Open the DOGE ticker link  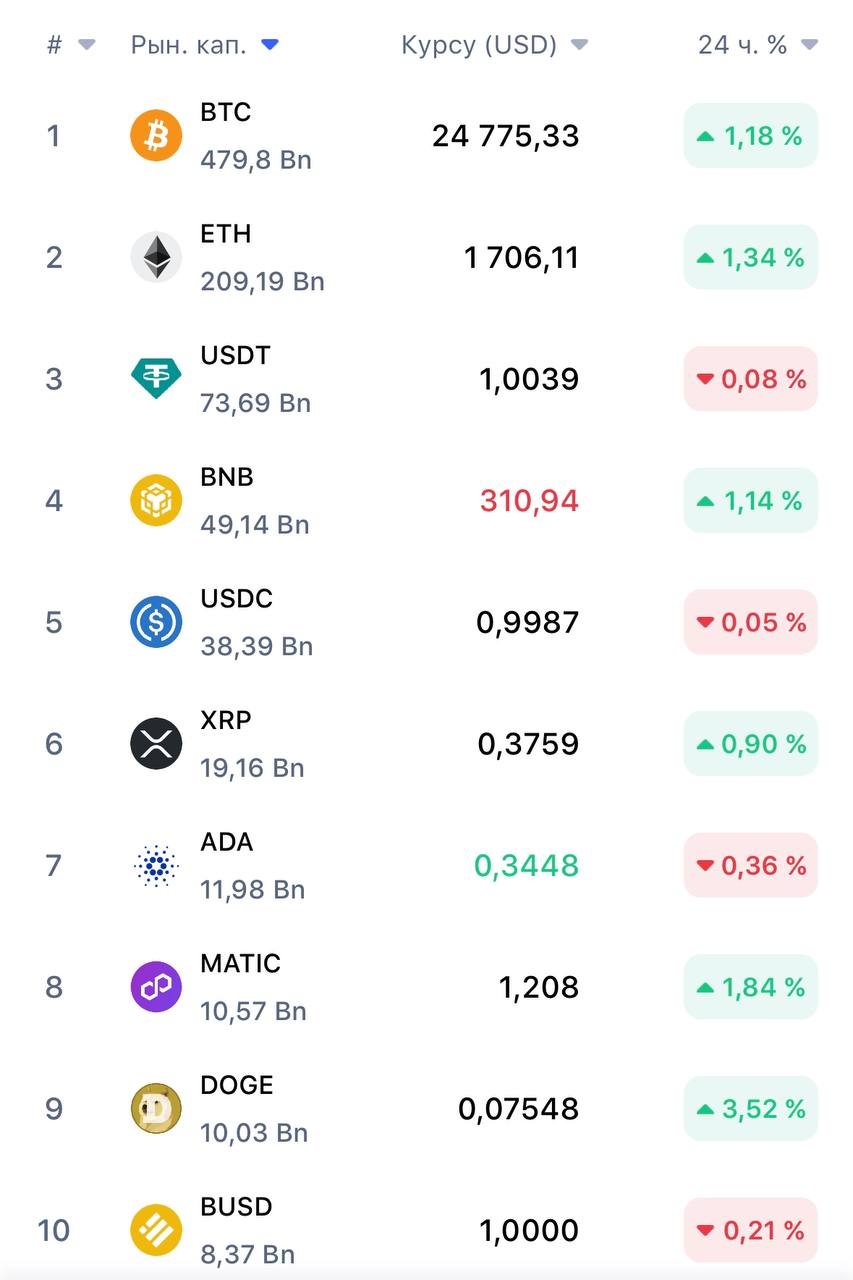tap(236, 1086)
